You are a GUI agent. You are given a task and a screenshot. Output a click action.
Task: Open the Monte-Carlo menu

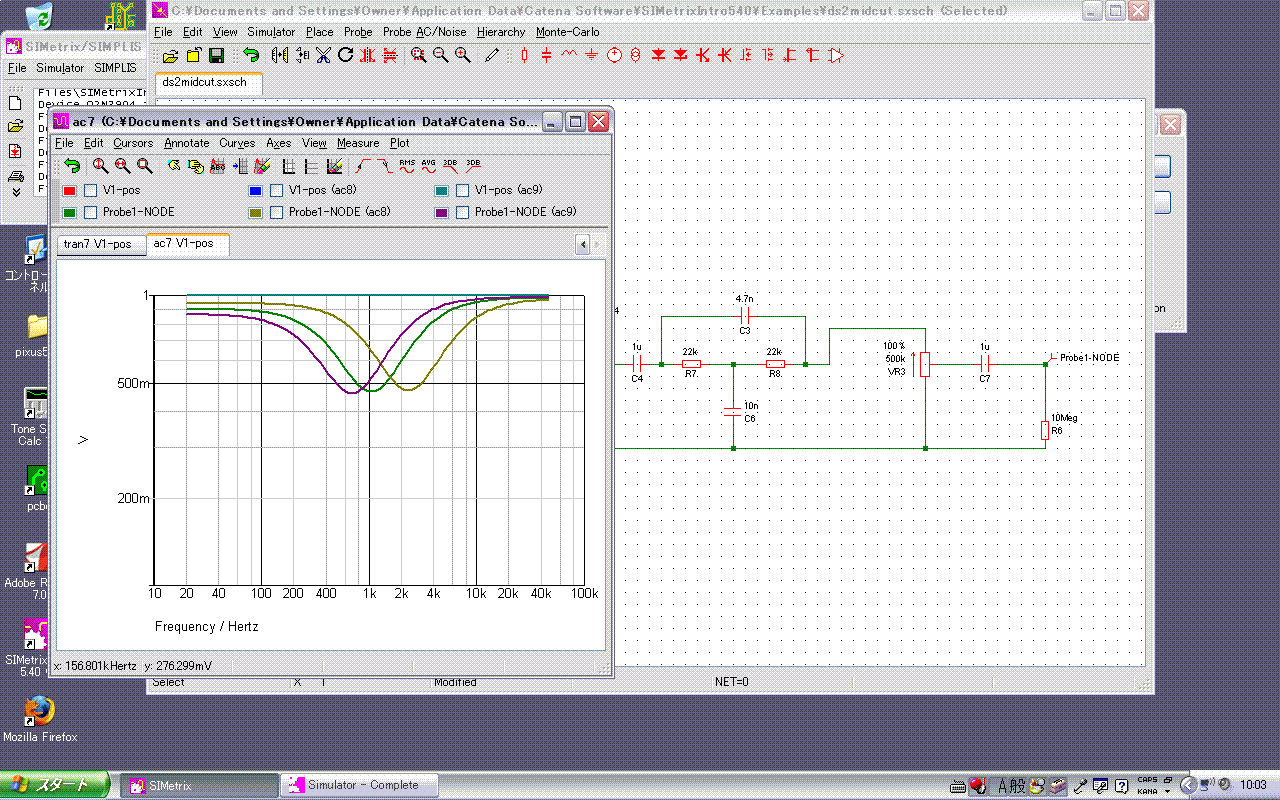click(x=567, y=32)
